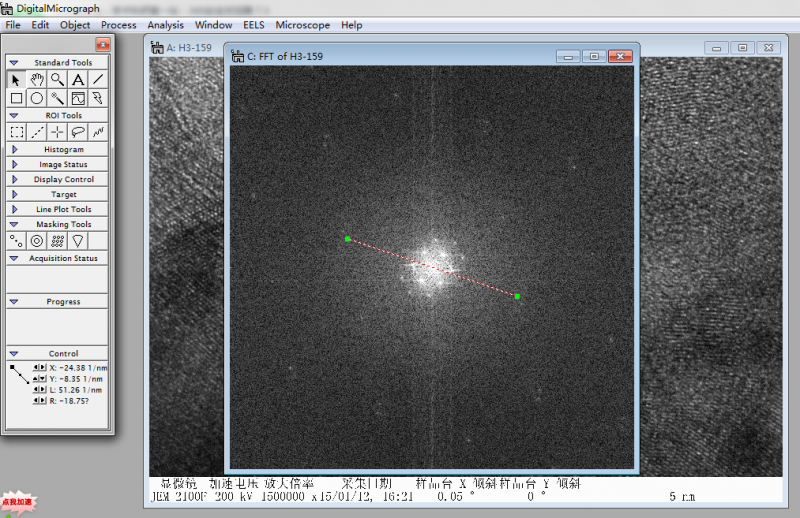The height and width of the screenshot is (518, 800).
Task: Select the zigzag polyline ROI tool
Action: click(98, 132)
